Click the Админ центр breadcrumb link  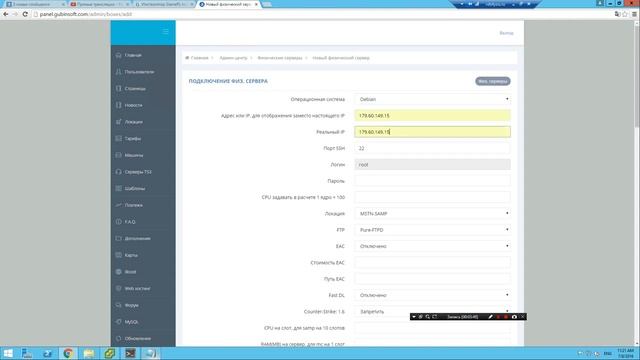[233, 58]
